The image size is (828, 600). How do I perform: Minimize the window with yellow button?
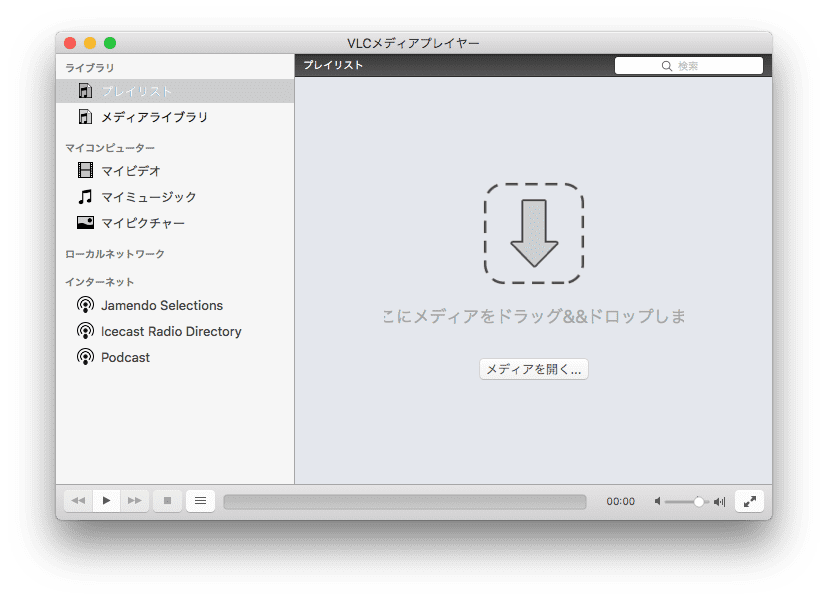point(90,43)
